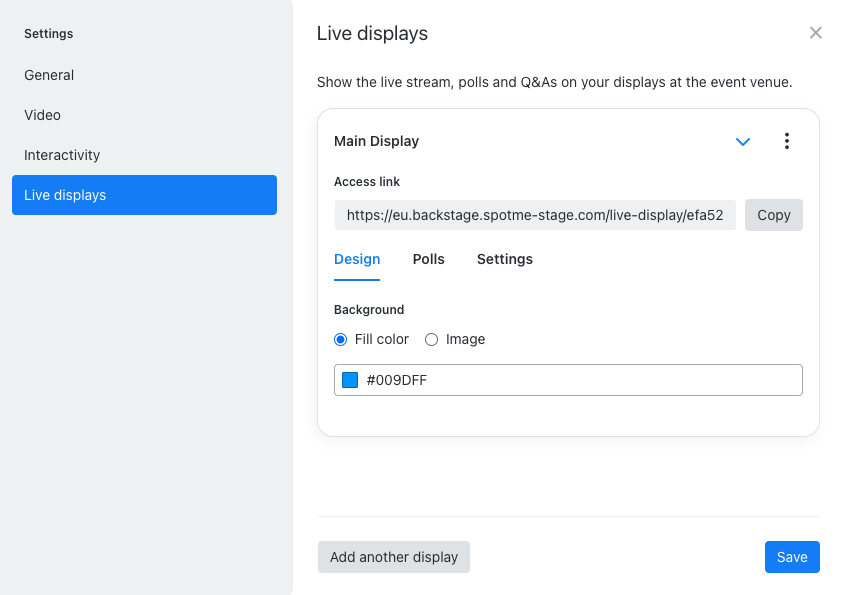Close the Live displays panel
Screen dimensions: 841x595
coord(815,32)
